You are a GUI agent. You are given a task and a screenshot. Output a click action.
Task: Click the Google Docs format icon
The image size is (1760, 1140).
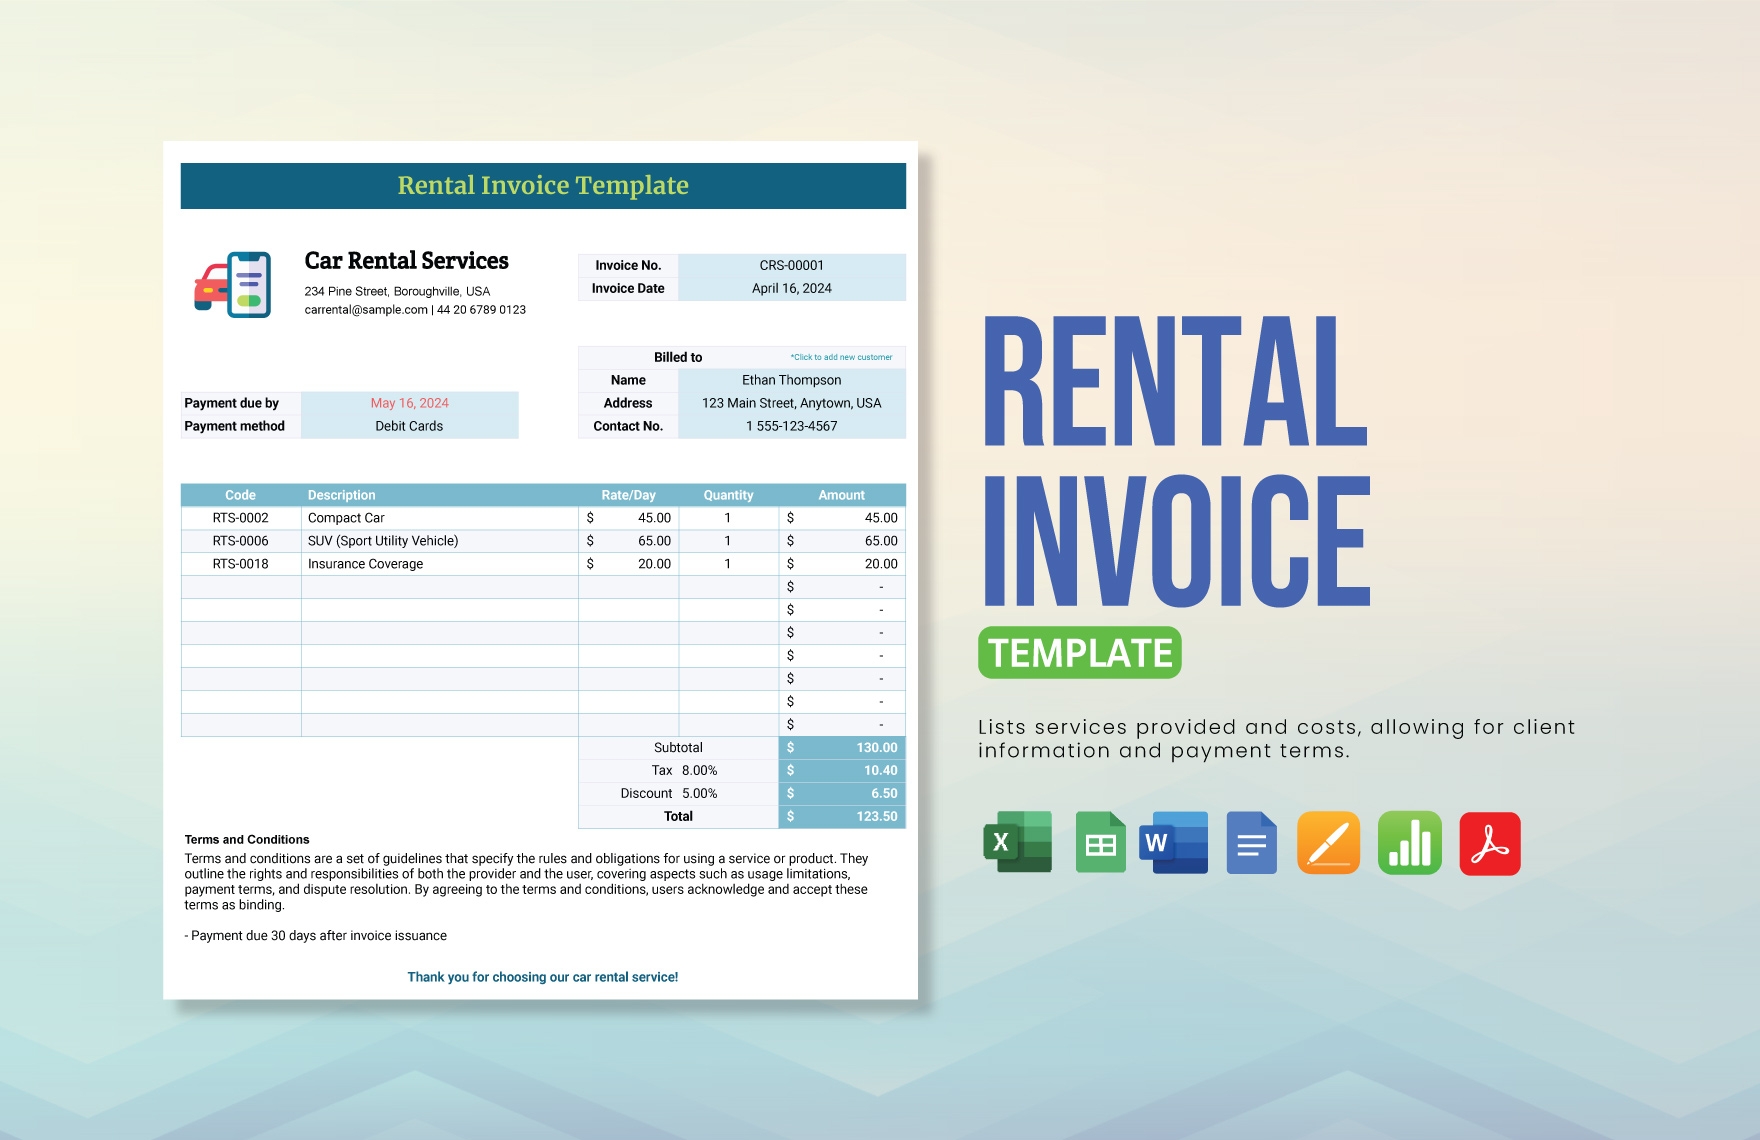tap(1251, 842)
